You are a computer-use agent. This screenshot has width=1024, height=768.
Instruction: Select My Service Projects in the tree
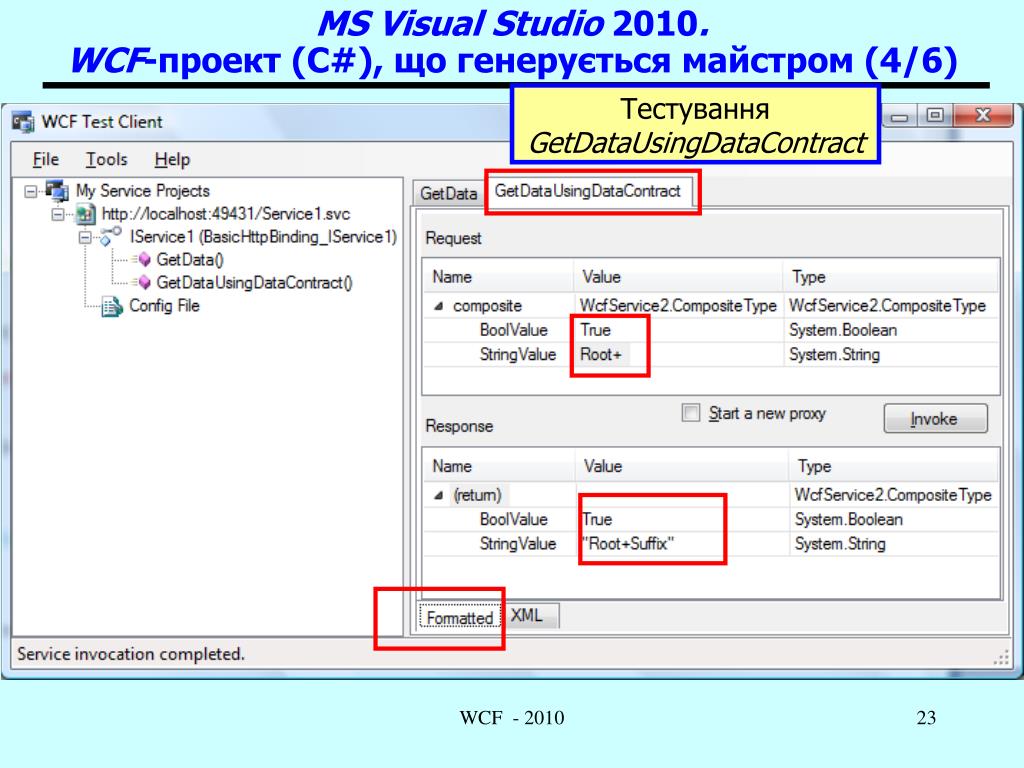143,191
